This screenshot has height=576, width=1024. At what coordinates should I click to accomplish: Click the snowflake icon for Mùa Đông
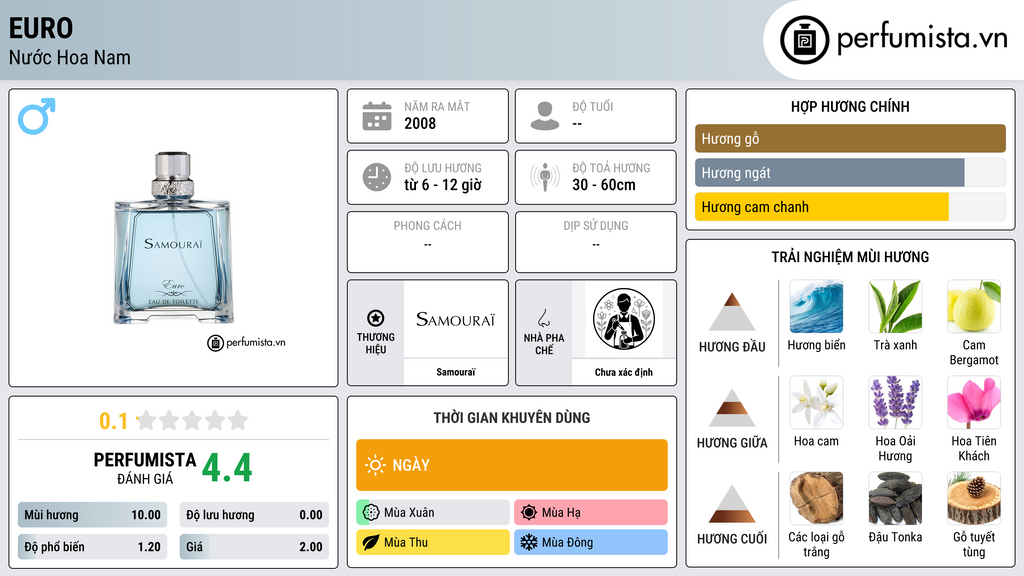coord(529,542)
